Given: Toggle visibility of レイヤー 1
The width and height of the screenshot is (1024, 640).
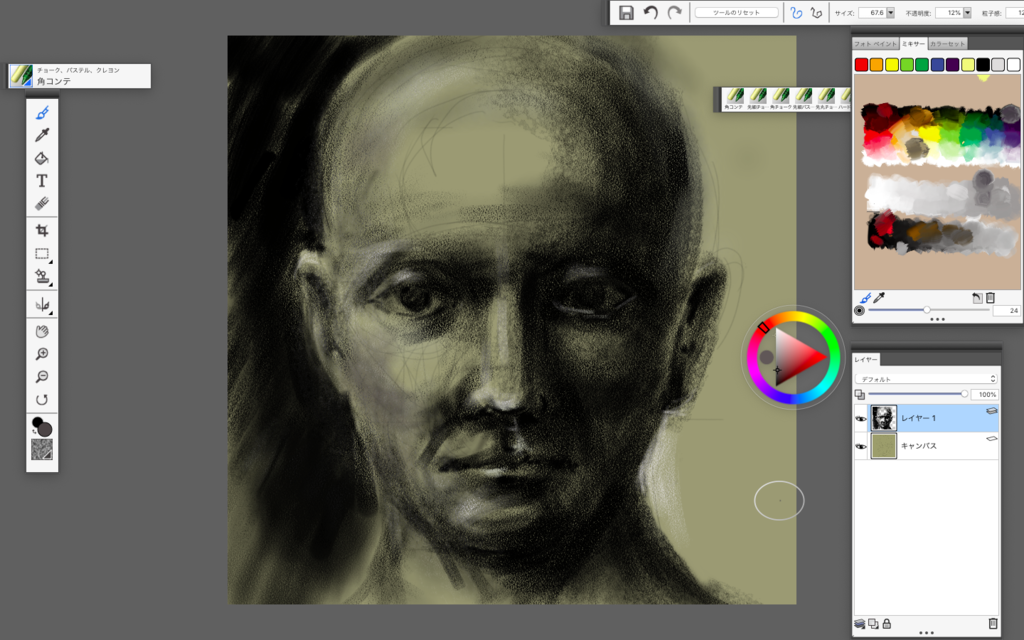Looking at the screenshot, I should pos(861,419).
